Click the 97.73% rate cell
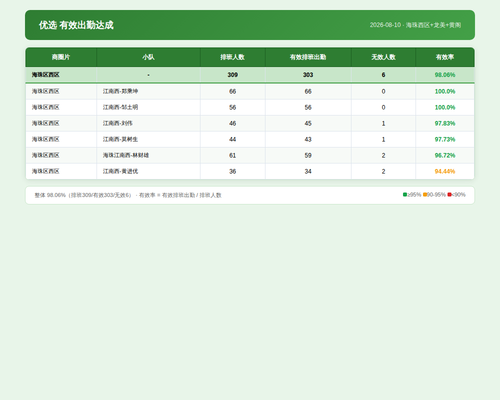Viewport: 500px width, 400px height. (x=445, y=139)
